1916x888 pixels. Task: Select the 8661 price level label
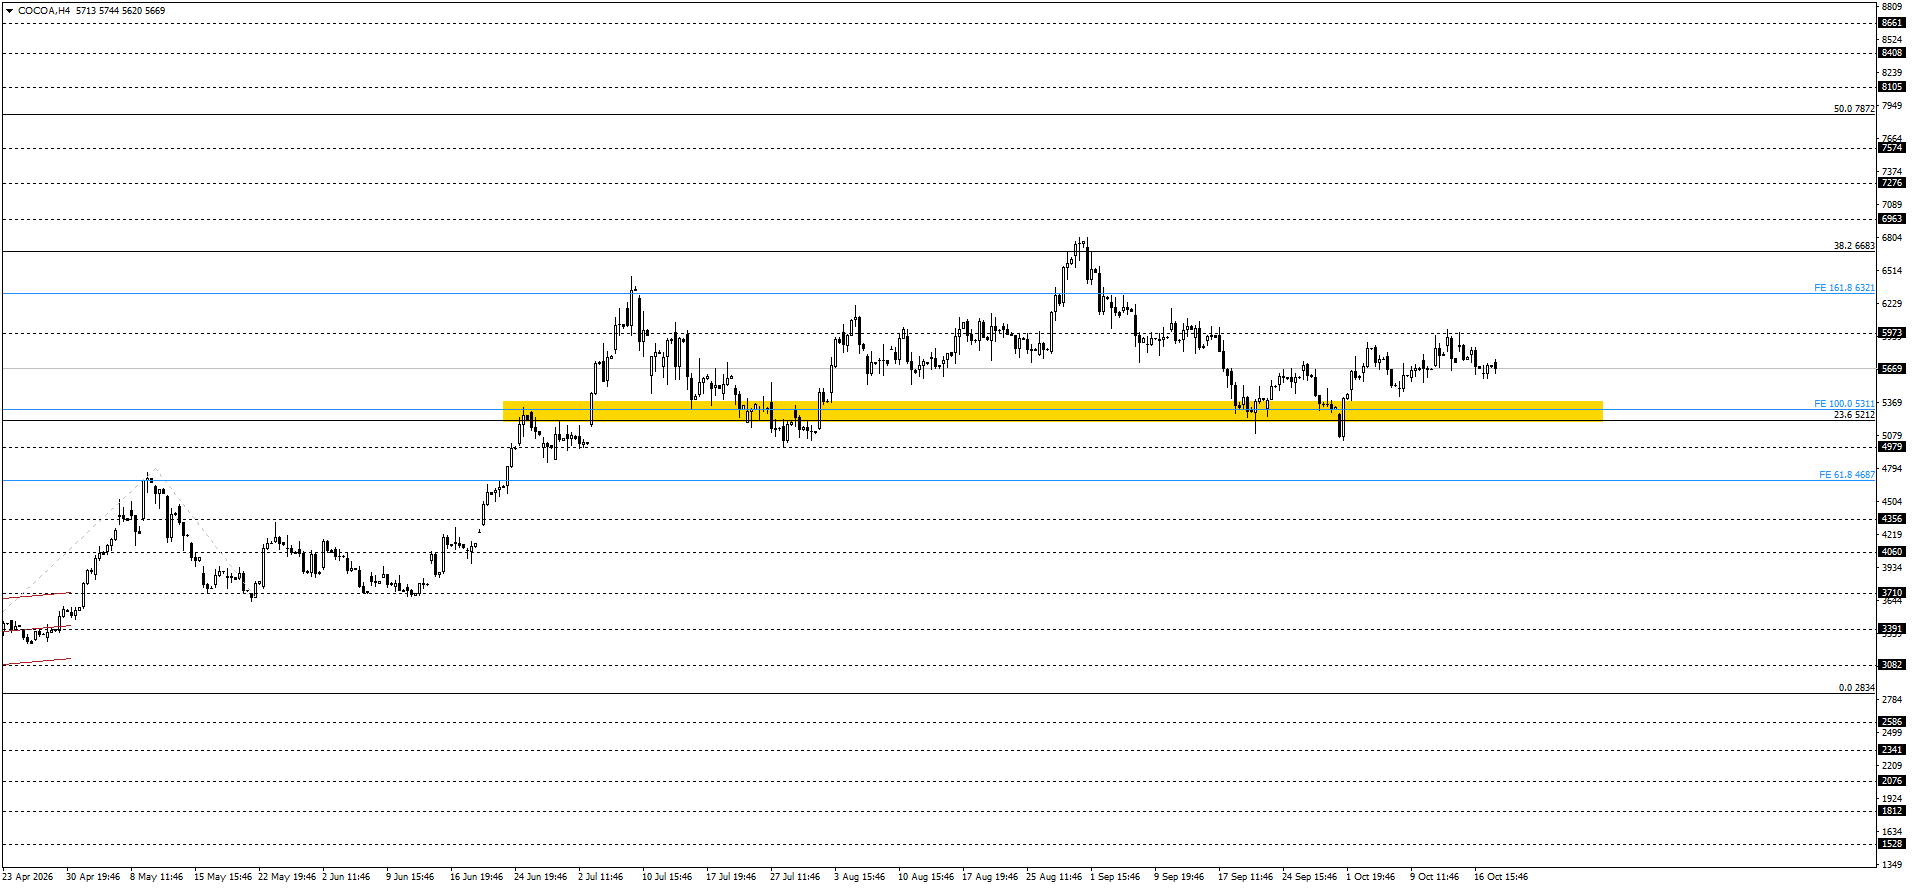point(1892,23)
